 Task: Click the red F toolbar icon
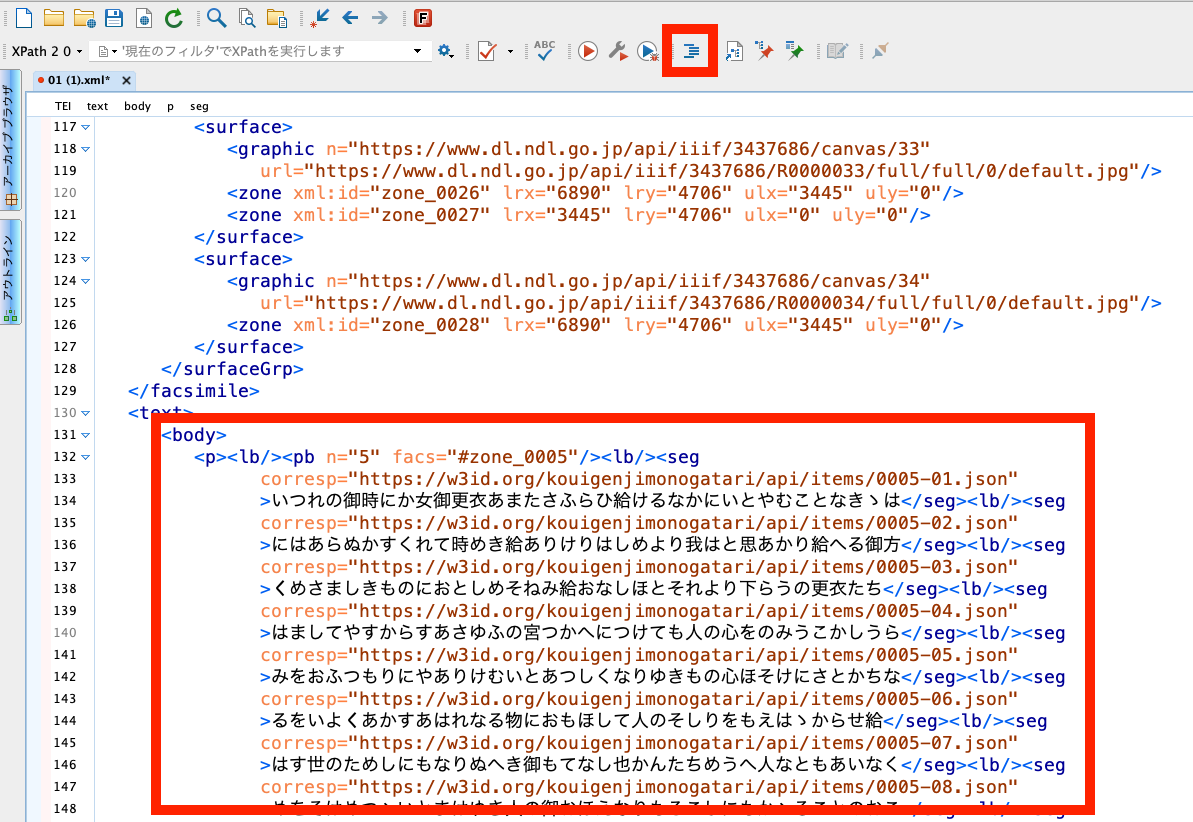(423, 18)
